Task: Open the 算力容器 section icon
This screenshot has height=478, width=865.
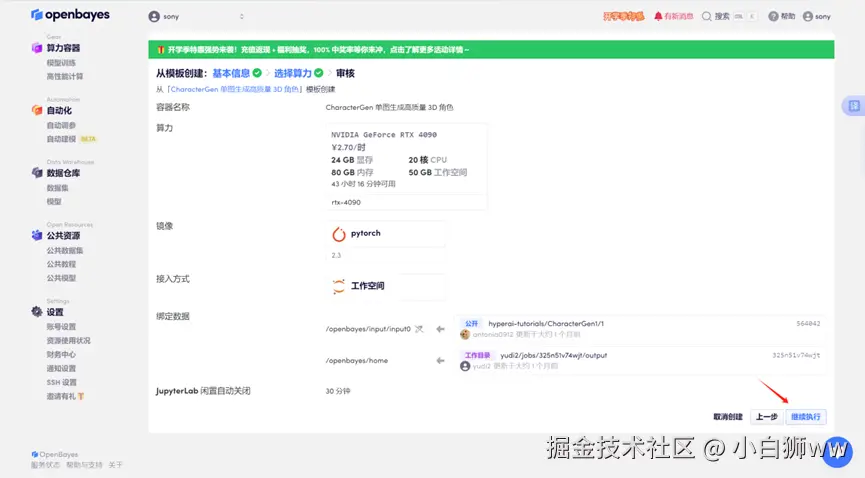Action: (37, 48)
